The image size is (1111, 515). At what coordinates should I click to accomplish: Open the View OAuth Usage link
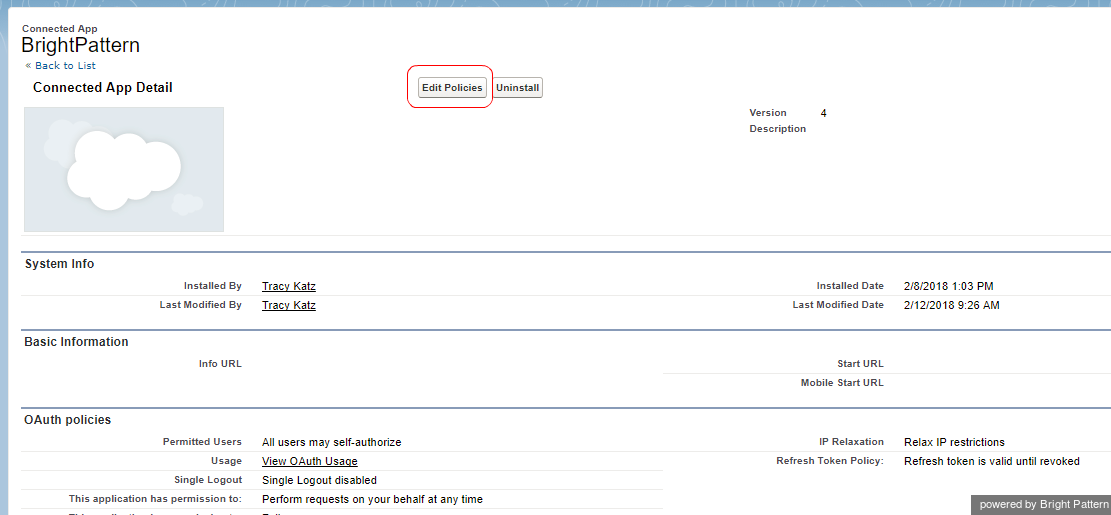[x=310, y=461]
